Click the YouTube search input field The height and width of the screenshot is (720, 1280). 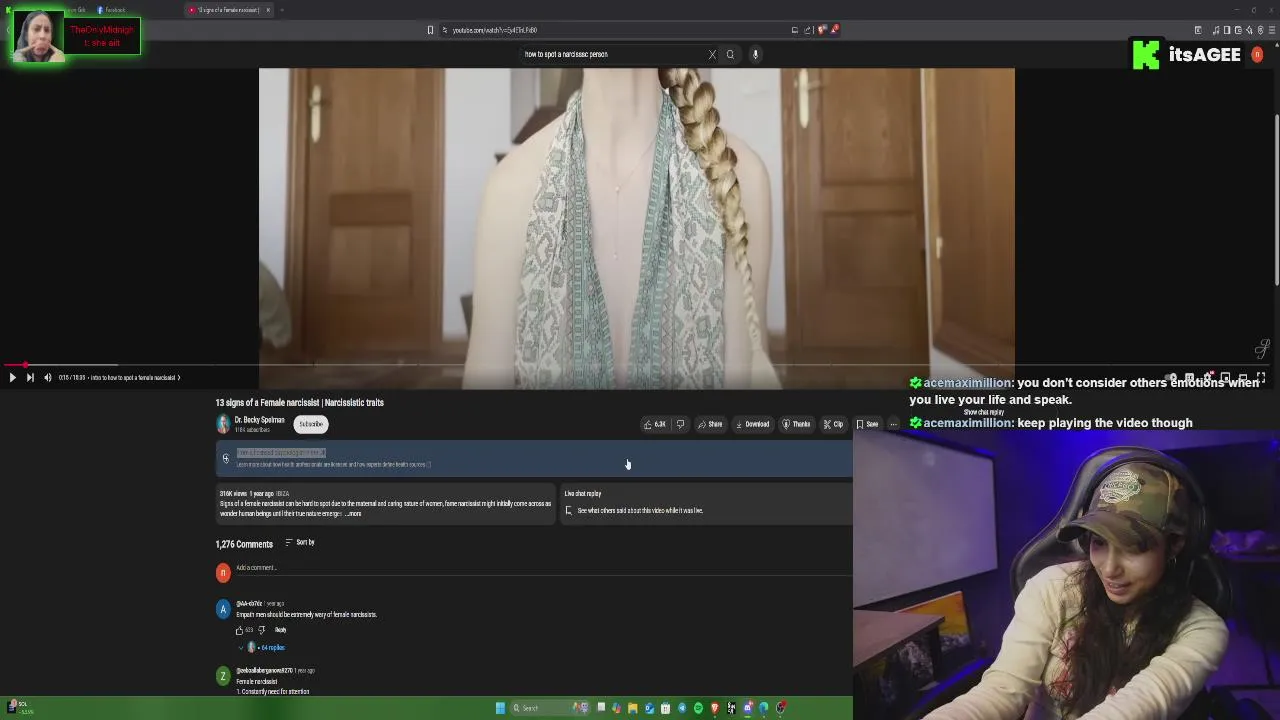610,54
